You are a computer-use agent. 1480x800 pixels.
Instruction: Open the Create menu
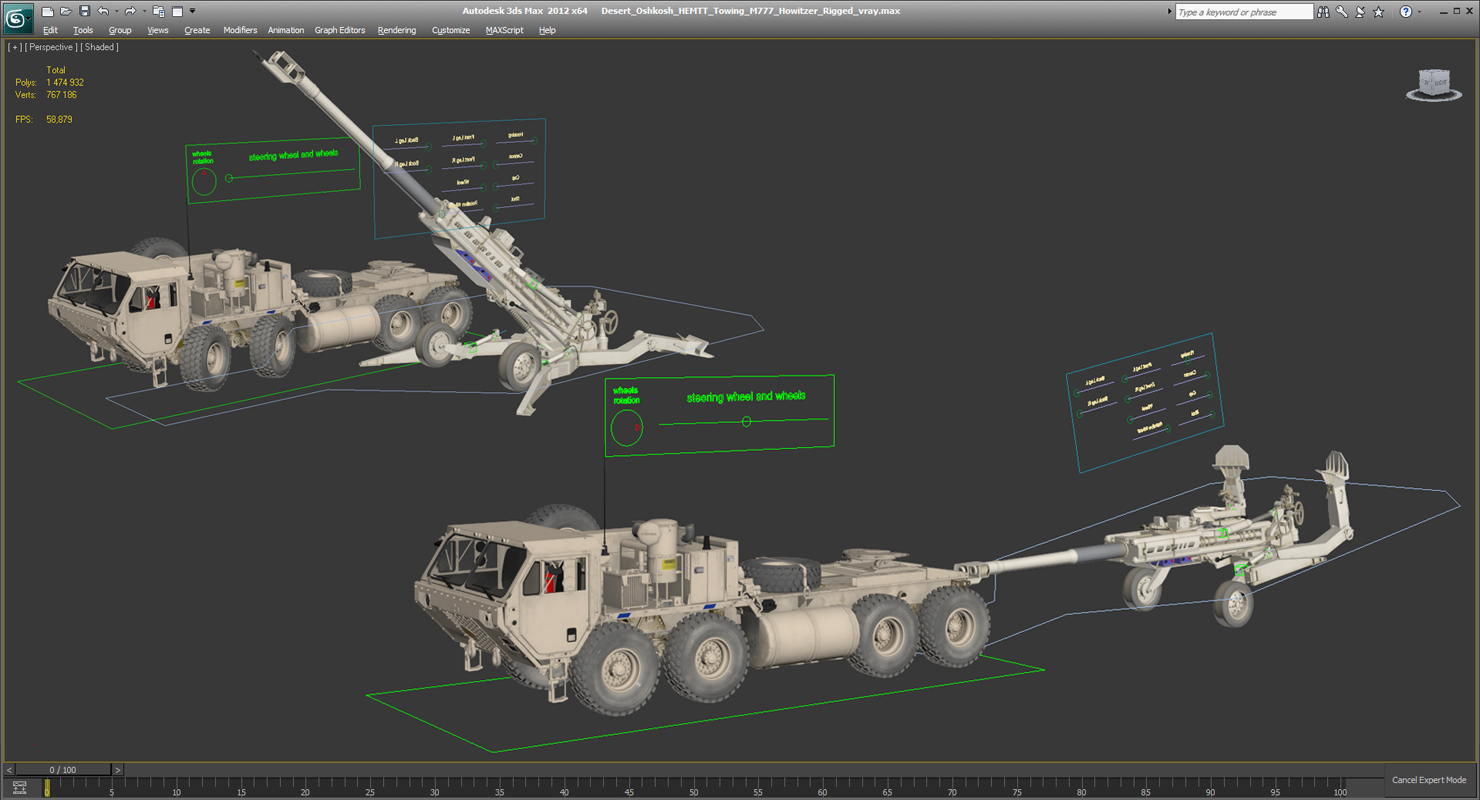197,30
